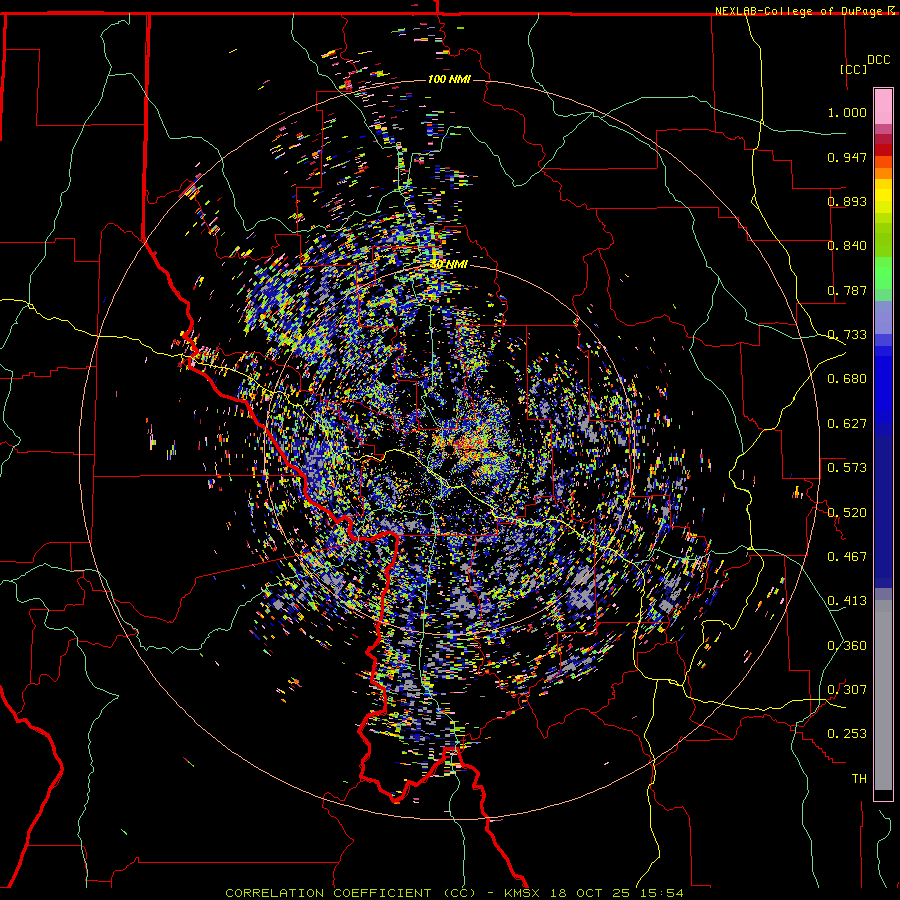The width and height of the screenshot is (900, 900).
Task: Select the 0.733 scale value
Action: click(847, 335)
